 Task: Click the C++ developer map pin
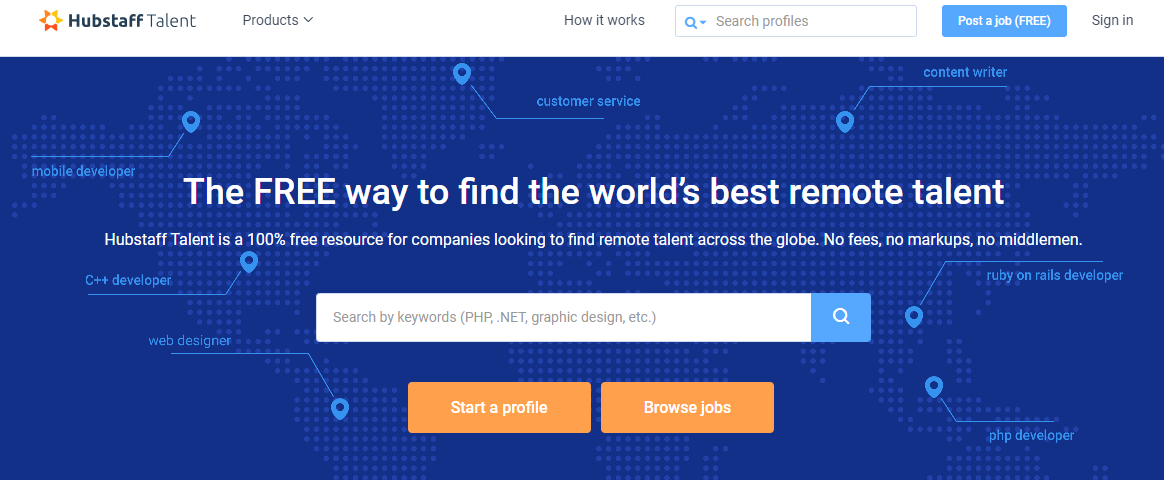tap(249, 262)
